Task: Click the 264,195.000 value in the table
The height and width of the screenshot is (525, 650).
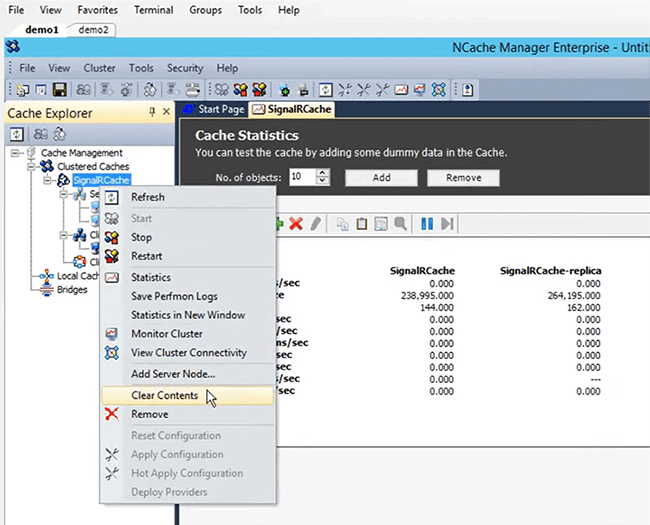Action: pyautogui.click(x=574, y=296)
